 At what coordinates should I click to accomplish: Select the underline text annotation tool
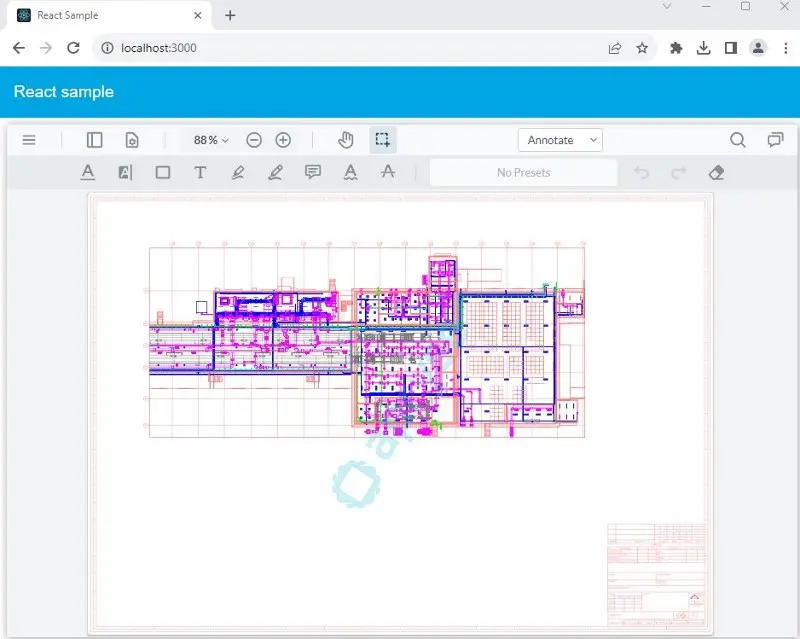(x=88, y=173)
